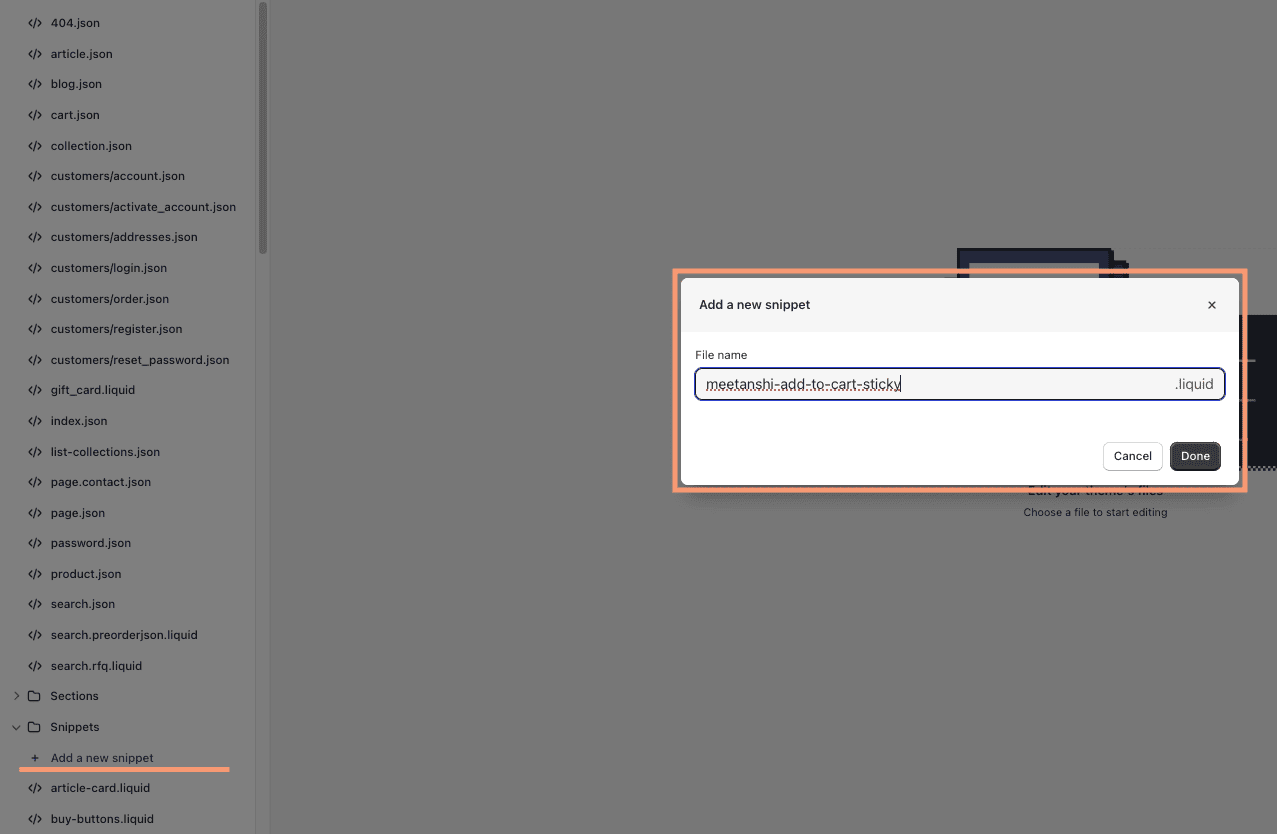Viewport: 1277px width, 834px height.
Task: Click the code icon beside article.json
Action: [35, 53]
